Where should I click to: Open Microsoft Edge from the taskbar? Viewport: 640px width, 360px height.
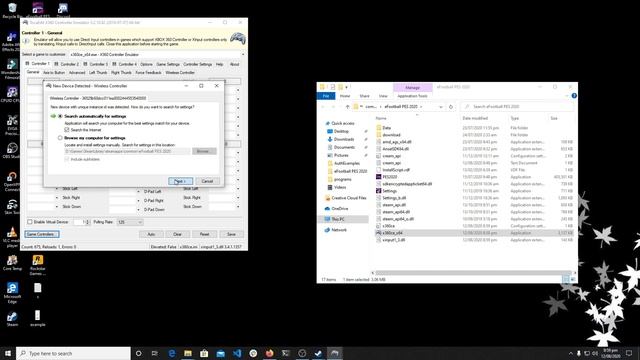[x=172, y=353]
